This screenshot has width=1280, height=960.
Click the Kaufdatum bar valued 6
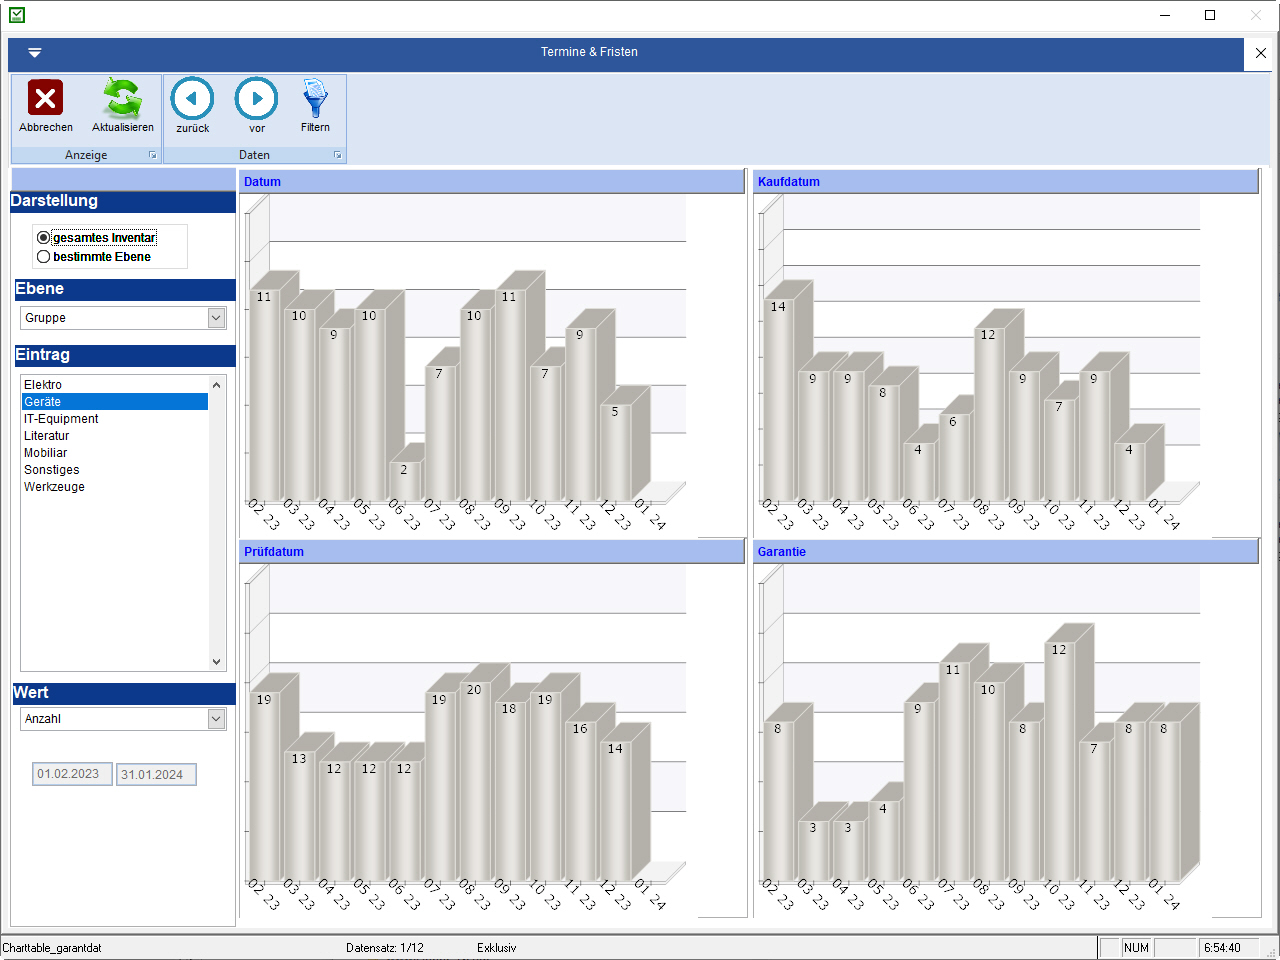[x=953, y=457]
